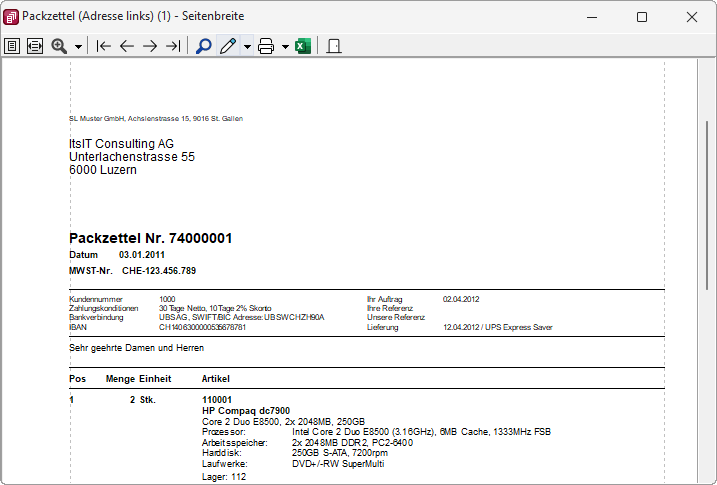
Task: Click the door exit preview icon
Action: click(x=334, y=46)
